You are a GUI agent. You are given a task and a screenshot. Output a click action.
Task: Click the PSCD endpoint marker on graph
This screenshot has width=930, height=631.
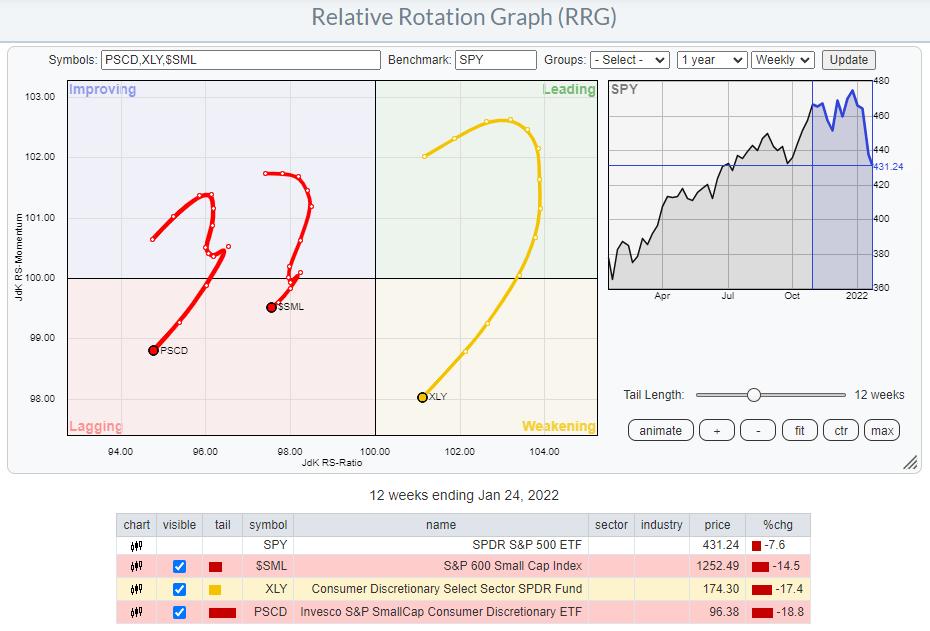click(x=153, y=350)
